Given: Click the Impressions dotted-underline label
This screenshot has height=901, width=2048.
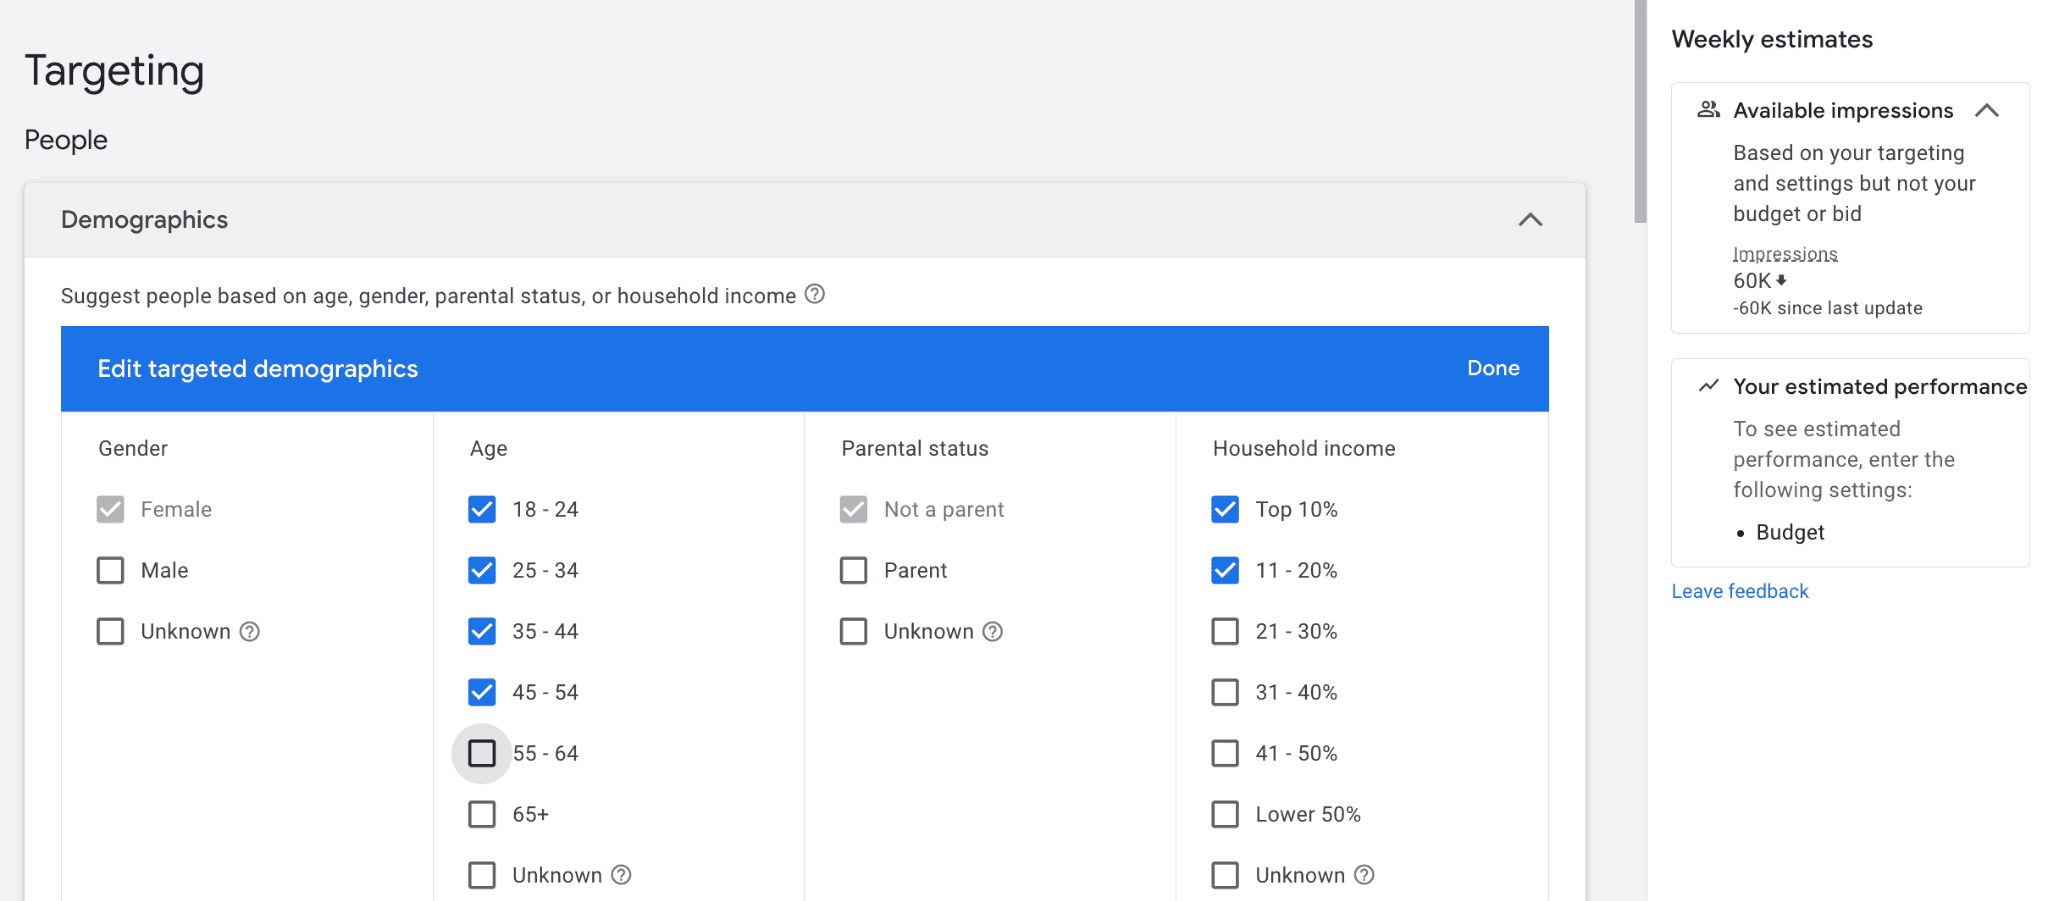Looking at the screenshot, I should (x=1785, y=254).
